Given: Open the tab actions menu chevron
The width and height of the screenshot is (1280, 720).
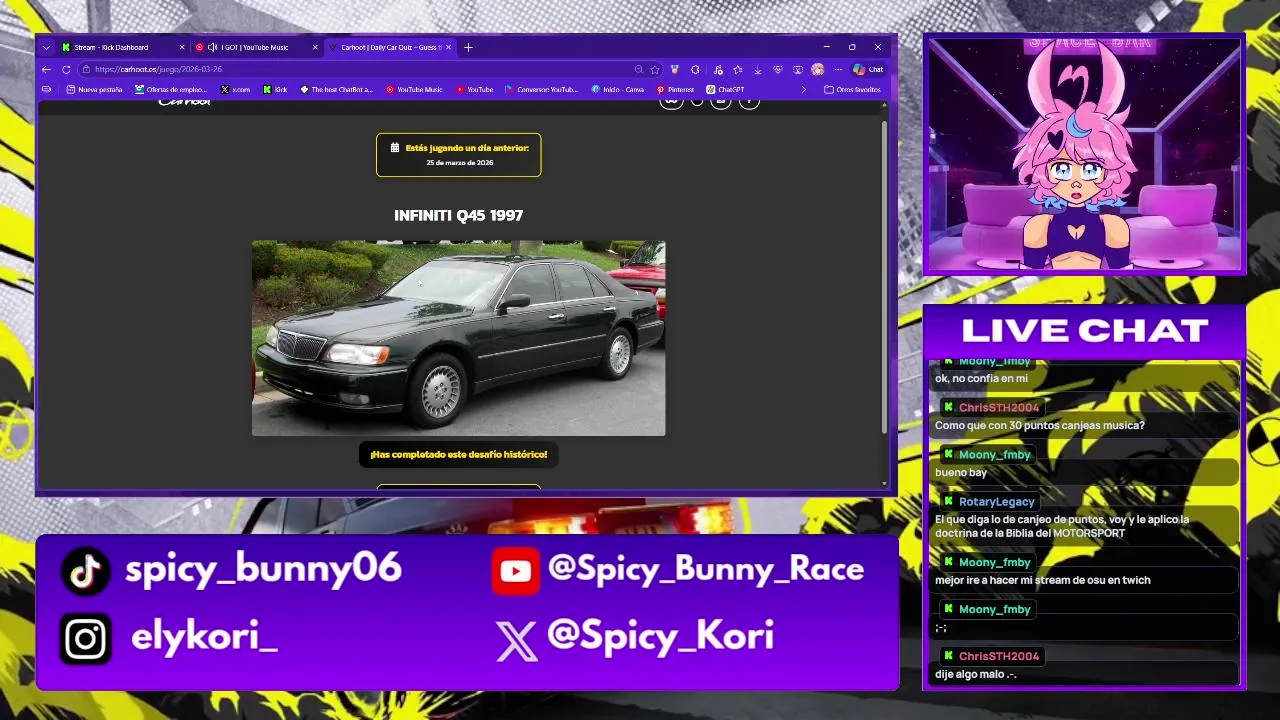Looking at the screenshot, I should tap(46, 47).
